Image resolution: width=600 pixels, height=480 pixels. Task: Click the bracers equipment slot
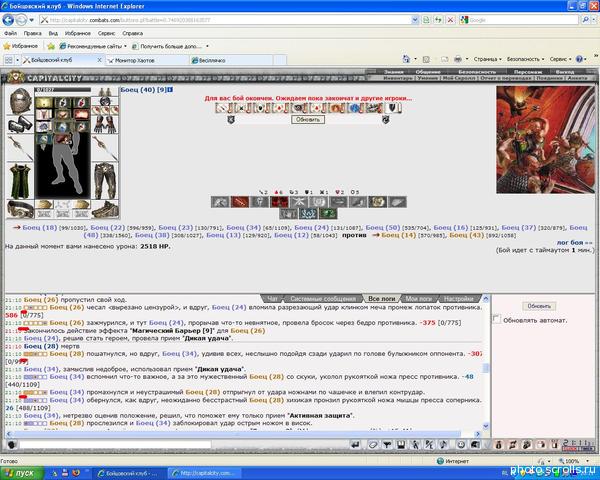coord(20,124)
